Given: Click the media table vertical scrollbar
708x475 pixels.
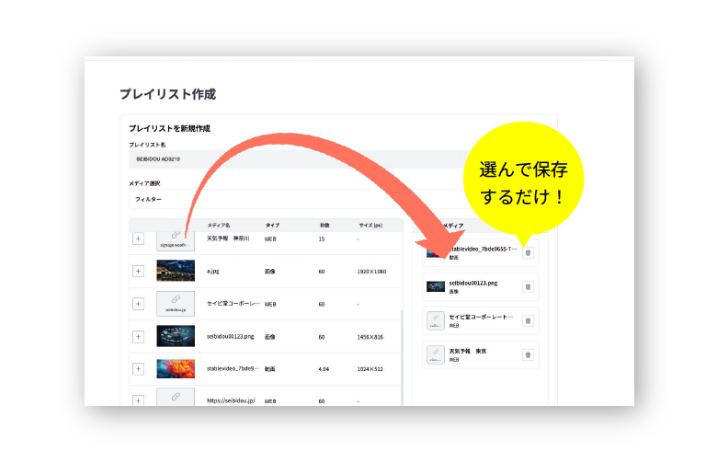Looking at the screenshot, I should click(x=402, y=357).
